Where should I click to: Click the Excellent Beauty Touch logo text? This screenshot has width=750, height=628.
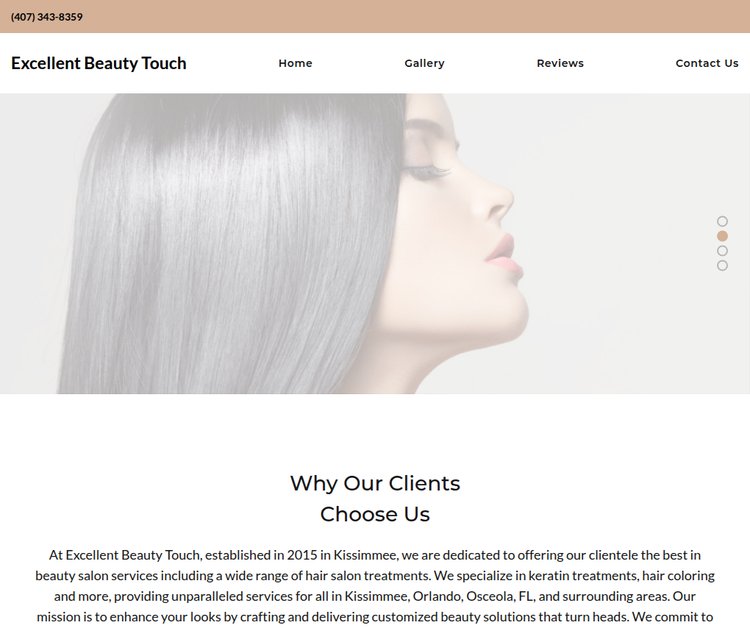pos(99,63)
